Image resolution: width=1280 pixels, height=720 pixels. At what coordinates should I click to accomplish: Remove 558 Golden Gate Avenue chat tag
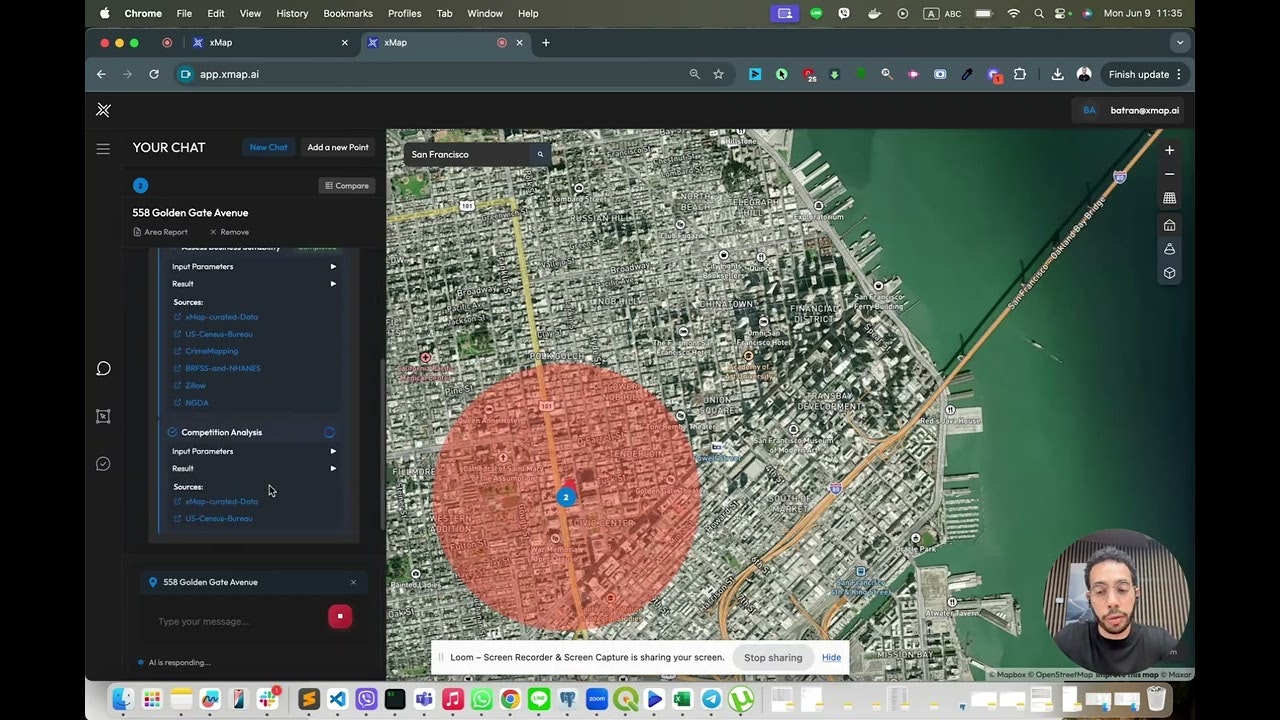353,582
